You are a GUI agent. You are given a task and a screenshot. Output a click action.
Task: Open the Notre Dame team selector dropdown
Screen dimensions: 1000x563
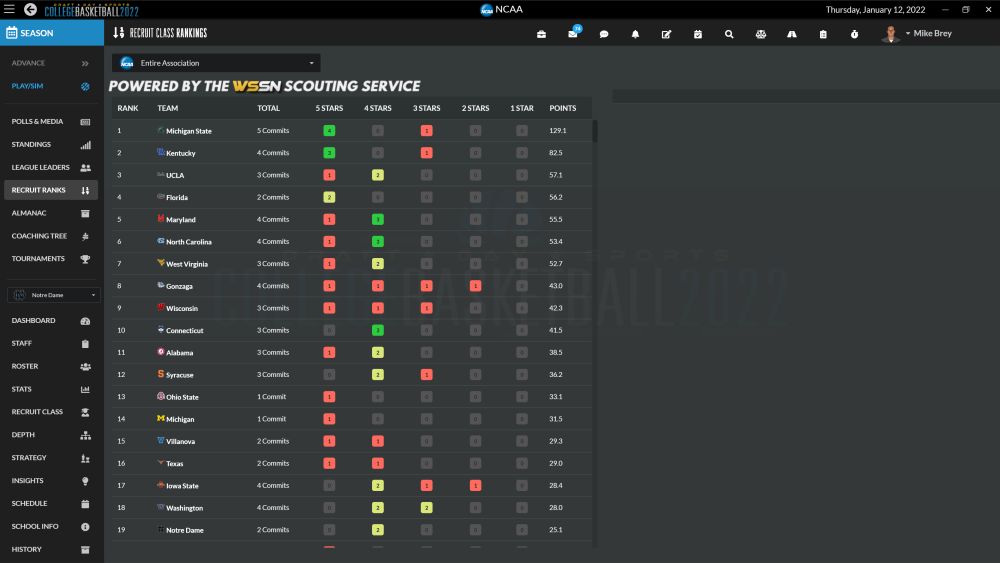pyautogui.click(x=53, y=295)
